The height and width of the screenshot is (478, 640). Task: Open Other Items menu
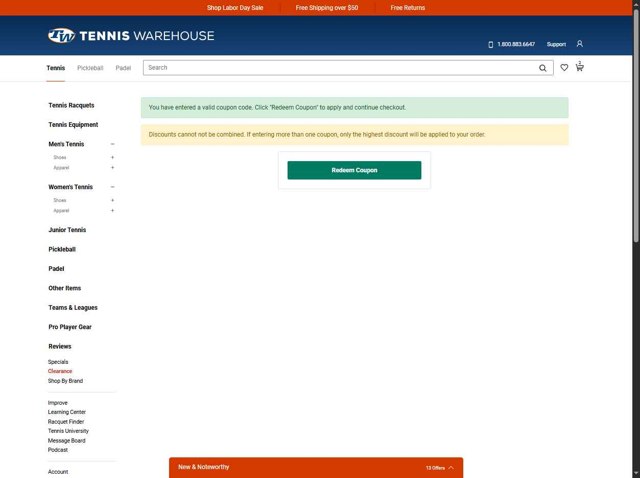[64, 288]
